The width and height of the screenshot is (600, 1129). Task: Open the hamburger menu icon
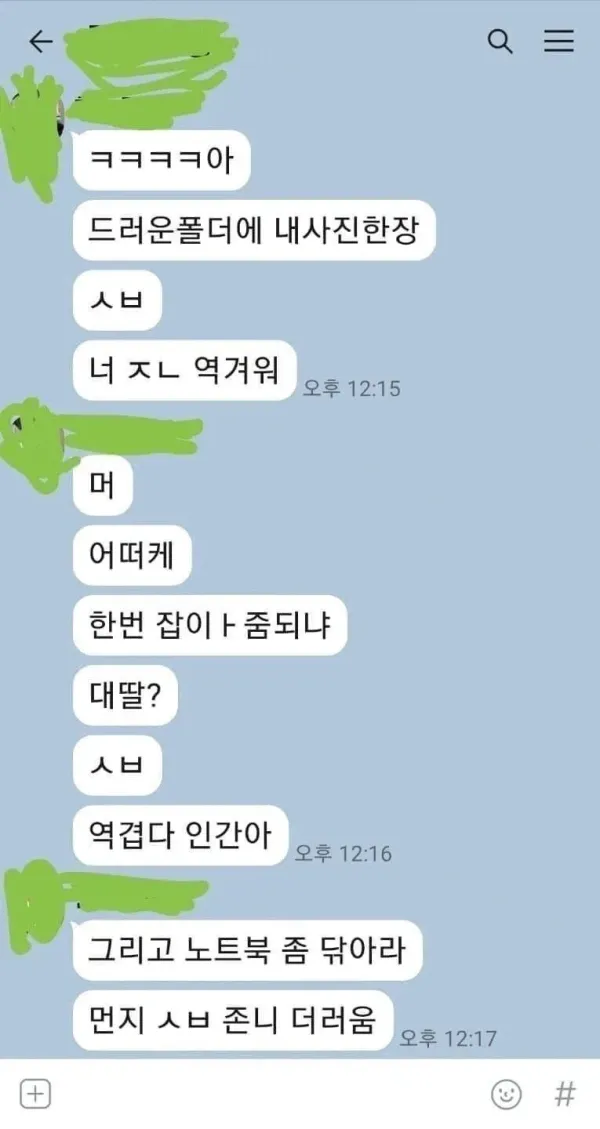click(558, 41)
